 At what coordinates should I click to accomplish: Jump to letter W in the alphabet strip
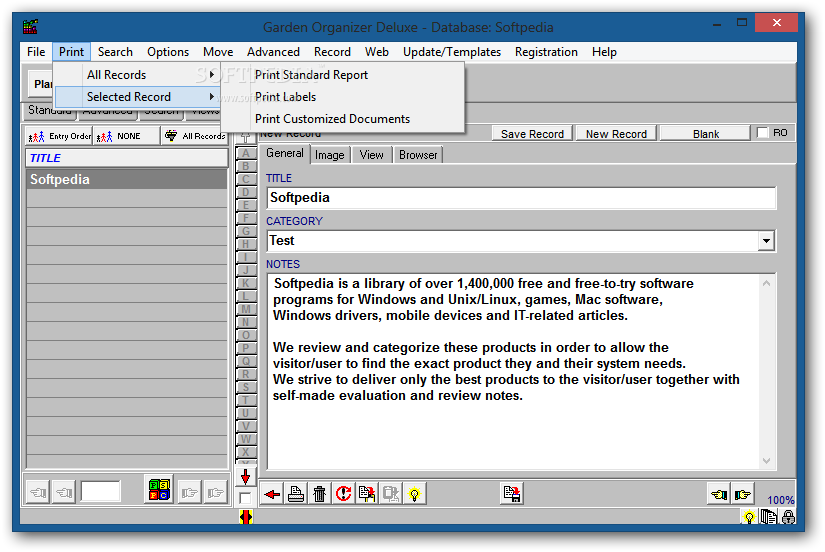[245, 439]
